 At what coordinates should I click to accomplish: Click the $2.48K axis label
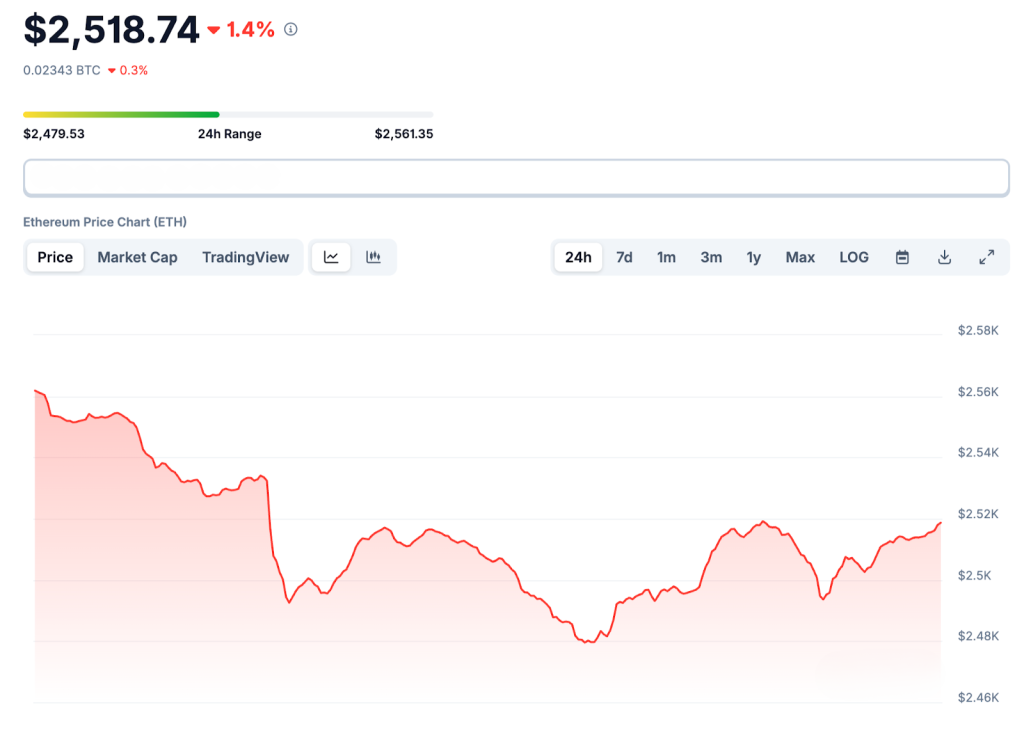[978, 636]
